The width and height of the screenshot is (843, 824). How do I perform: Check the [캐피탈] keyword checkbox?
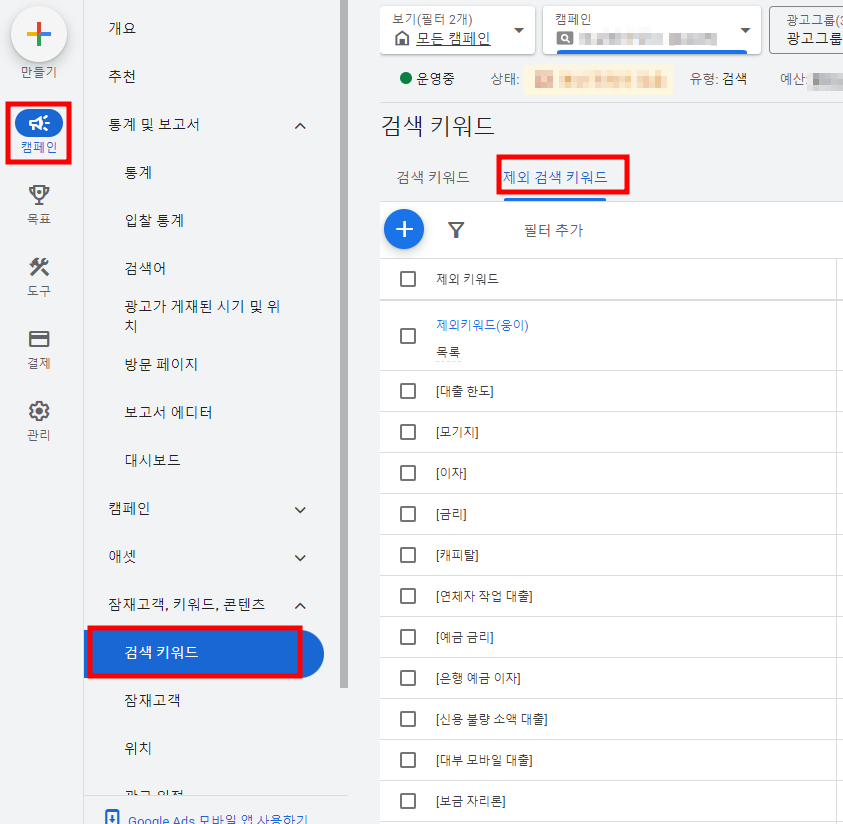[408, 555]
